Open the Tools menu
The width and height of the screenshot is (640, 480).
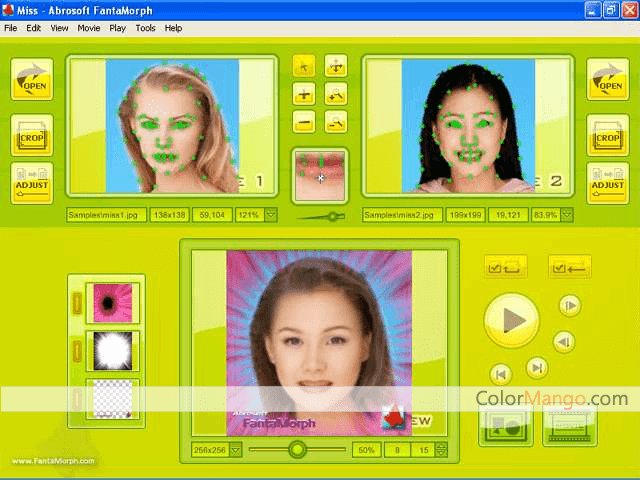pyautogui.click(x=145, y=28)
